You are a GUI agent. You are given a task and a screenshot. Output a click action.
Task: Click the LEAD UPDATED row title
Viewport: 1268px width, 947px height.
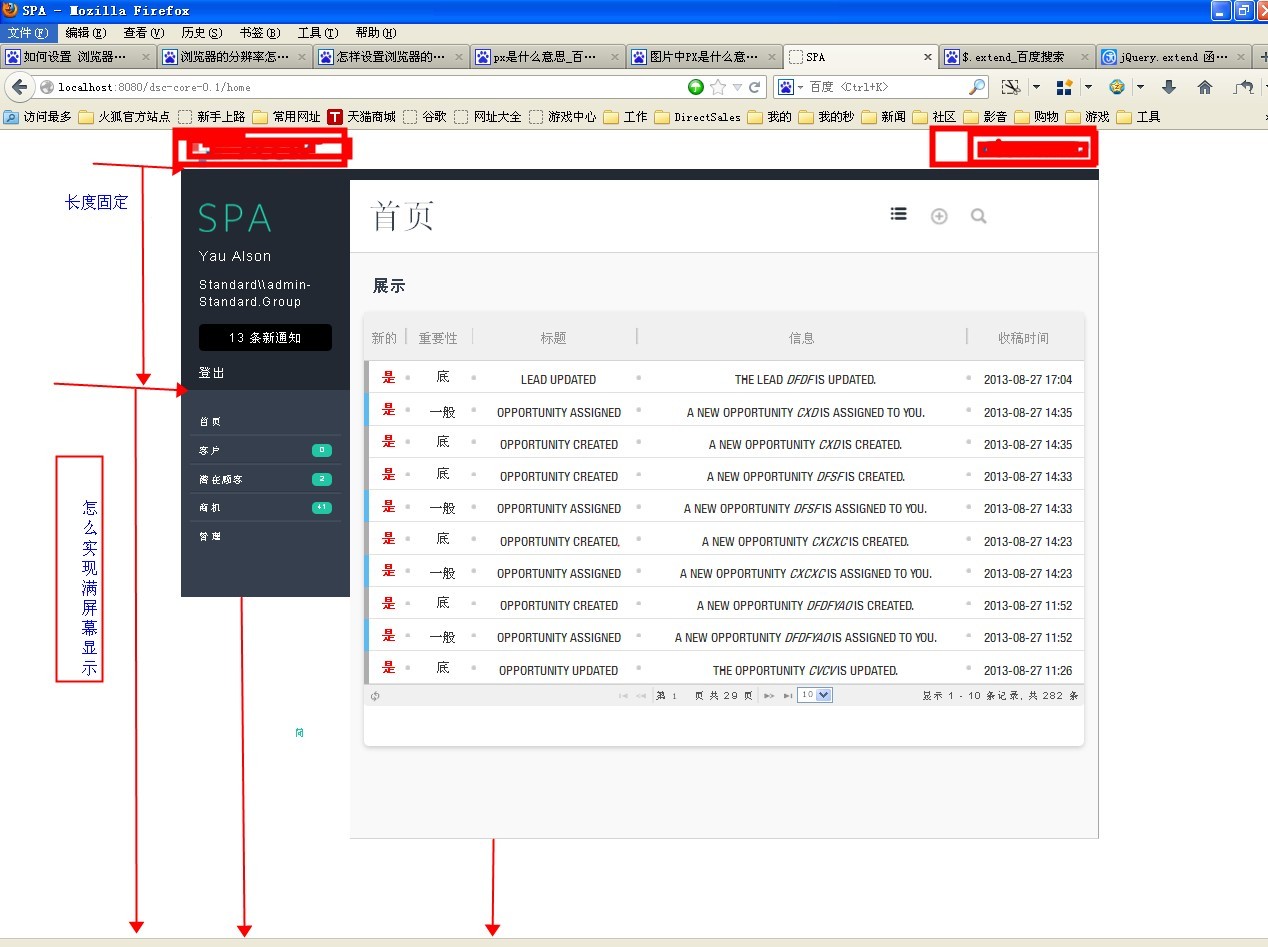558,380
